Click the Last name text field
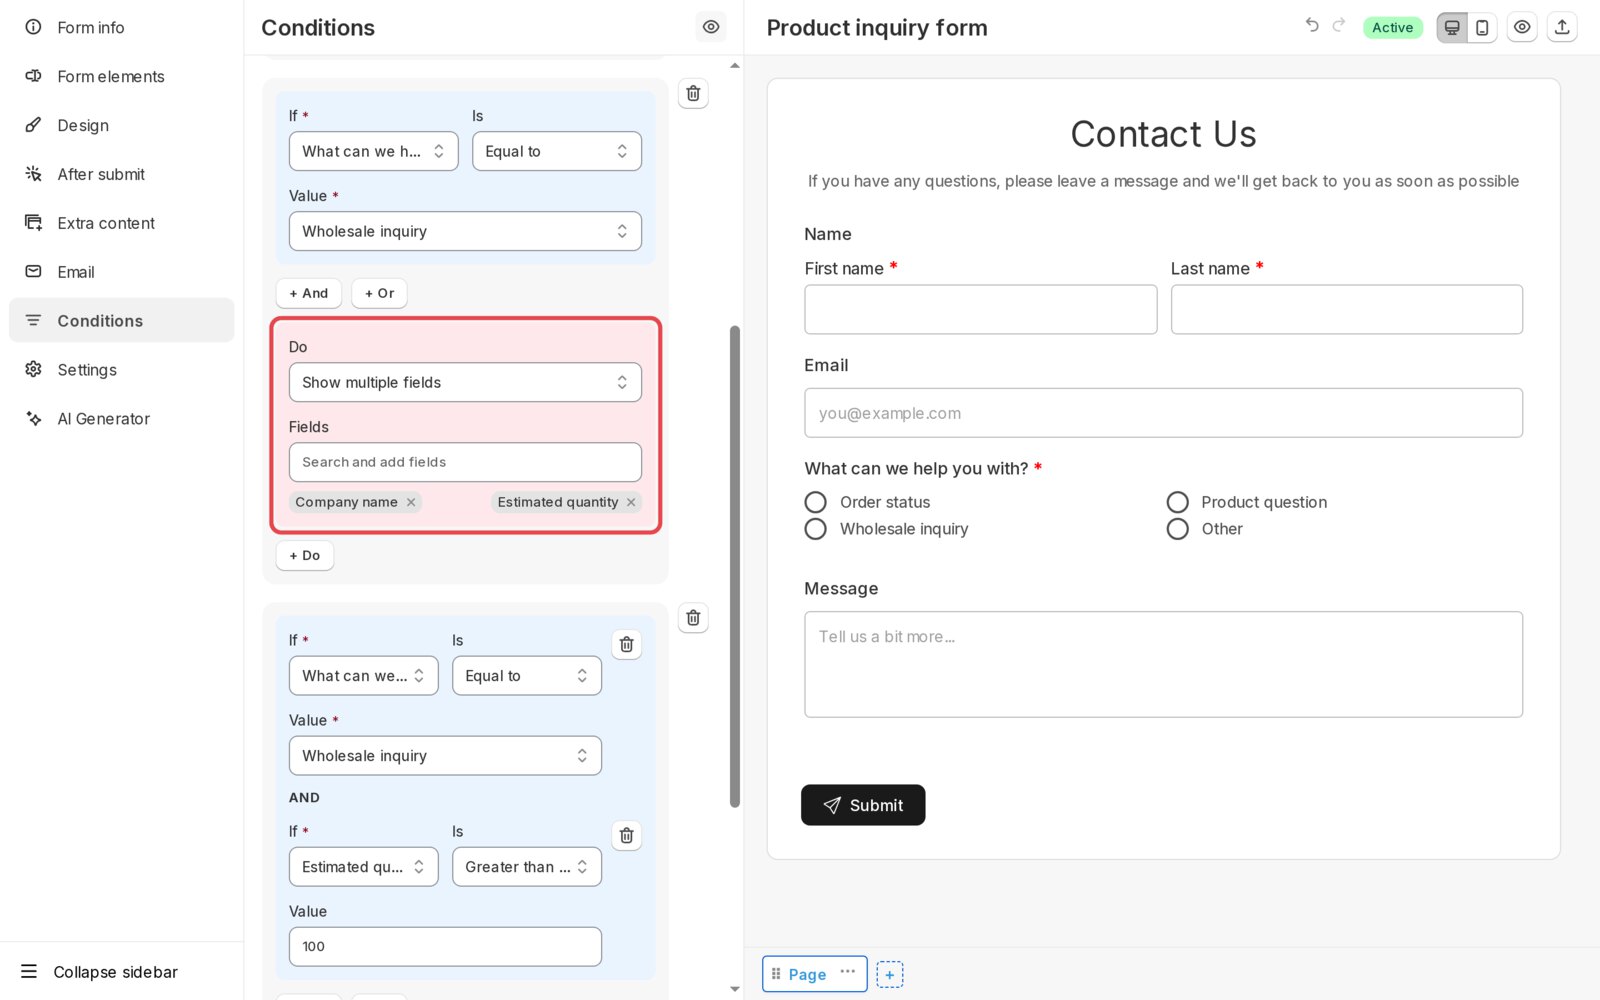The width and height of the screenshot is (1600, 1000). pyautogui.click(x=1347, y=309)
